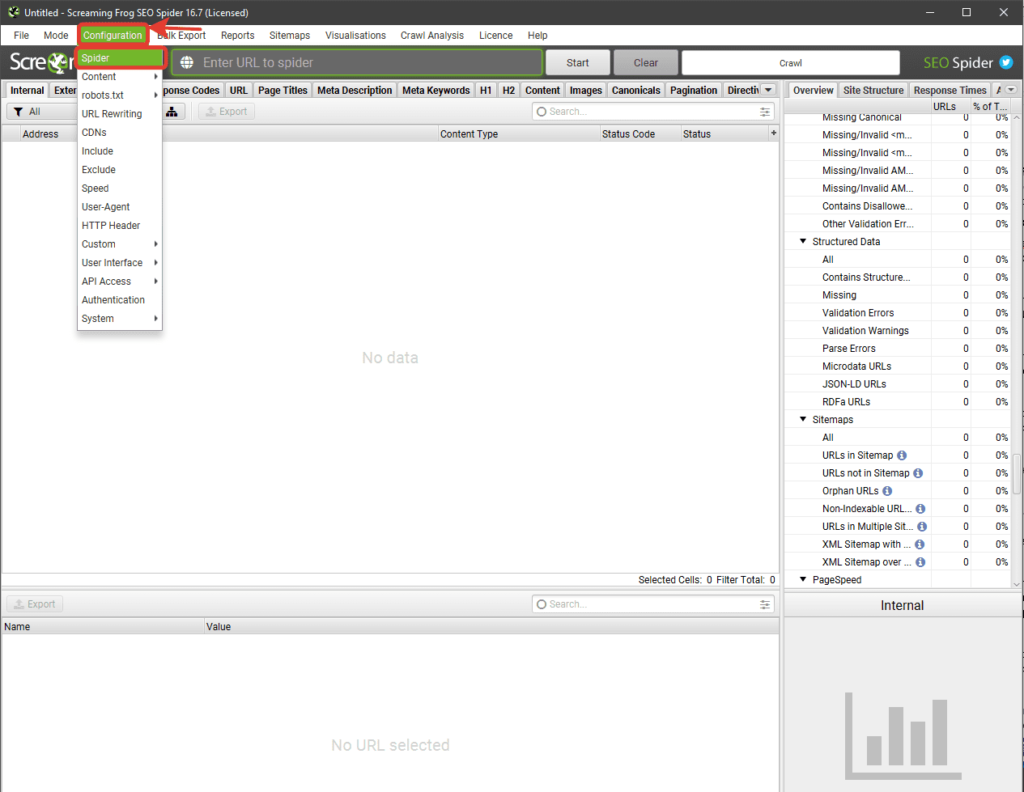Collapse the Structured Data section

(x=803, y=241)
